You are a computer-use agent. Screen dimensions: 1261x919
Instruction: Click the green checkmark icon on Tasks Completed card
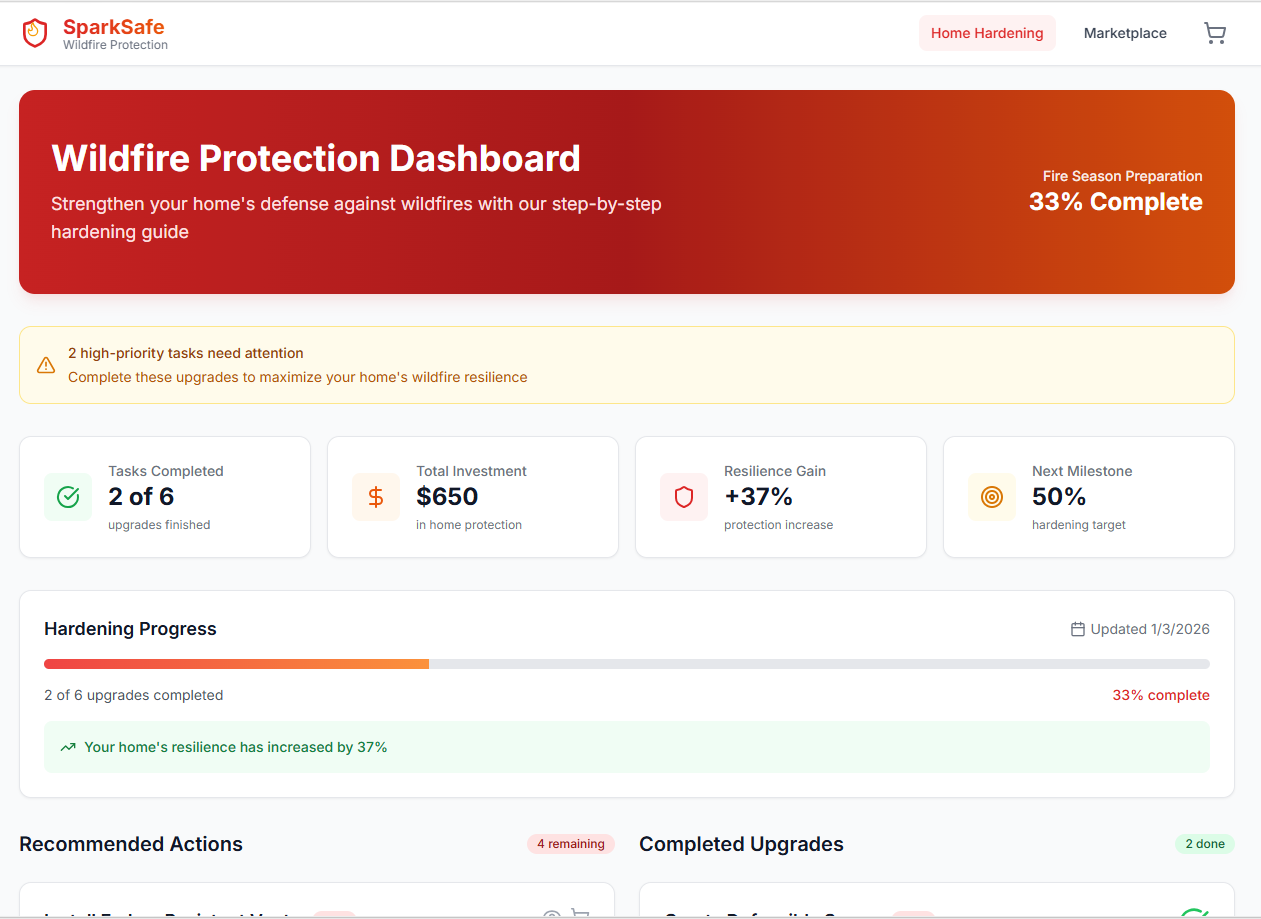[68, 496]
